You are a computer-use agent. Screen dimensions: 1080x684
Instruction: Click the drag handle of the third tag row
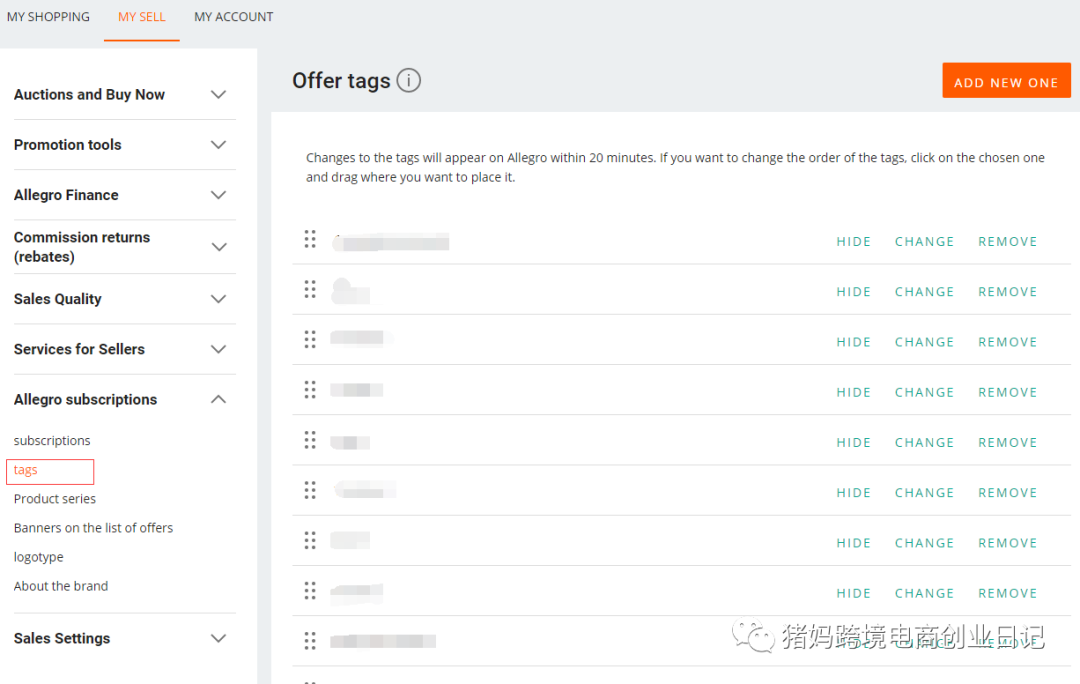310,339
